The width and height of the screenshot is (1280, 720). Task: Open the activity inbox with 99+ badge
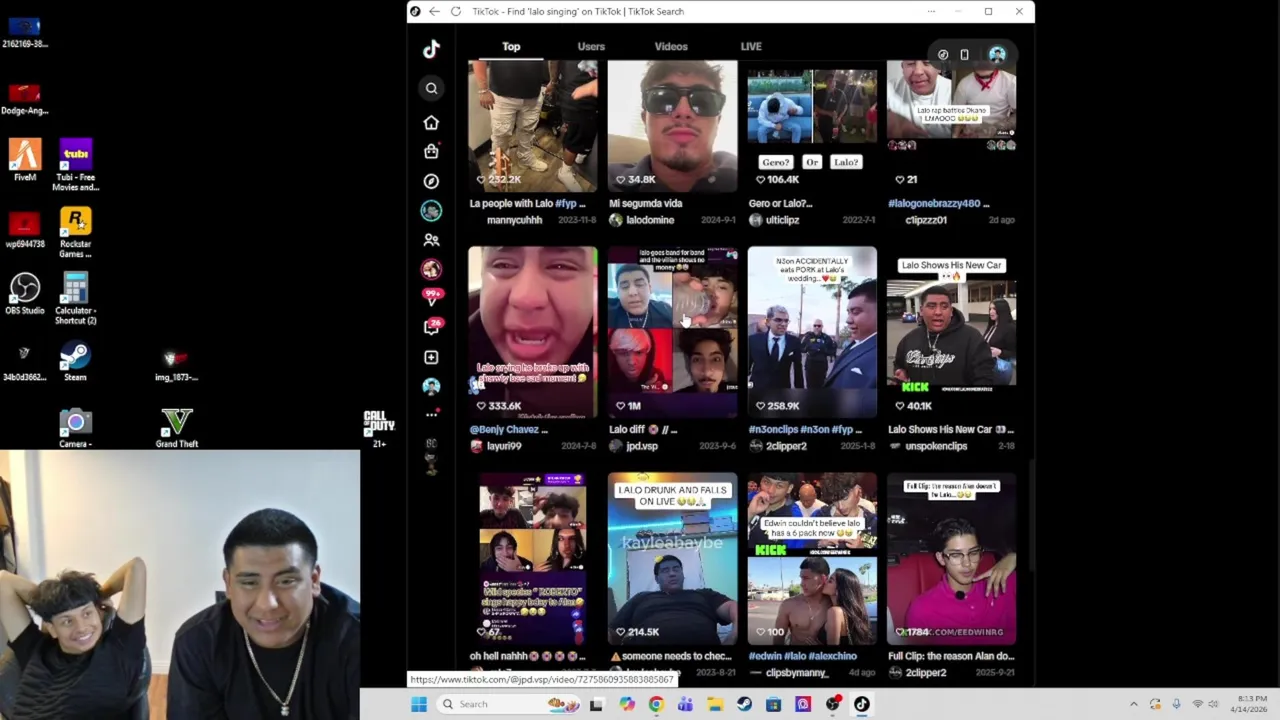pos(431,298)
